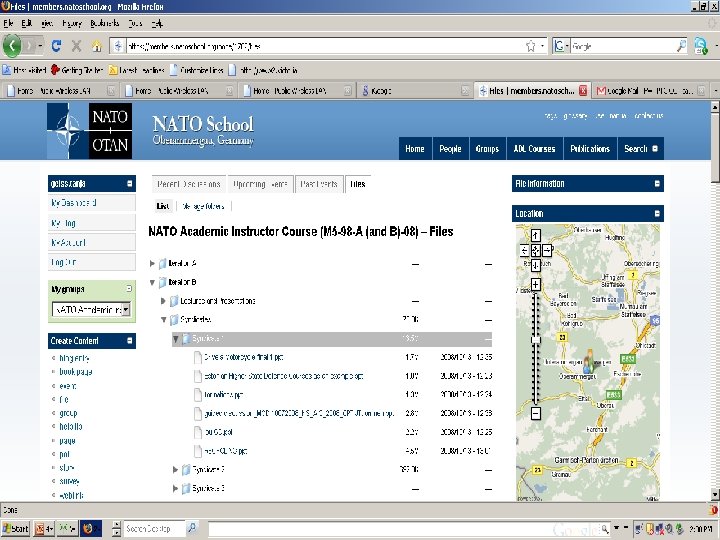Viewport: 720px width, 540px height.
Task: Open the History menu
Action: point(72,23)
